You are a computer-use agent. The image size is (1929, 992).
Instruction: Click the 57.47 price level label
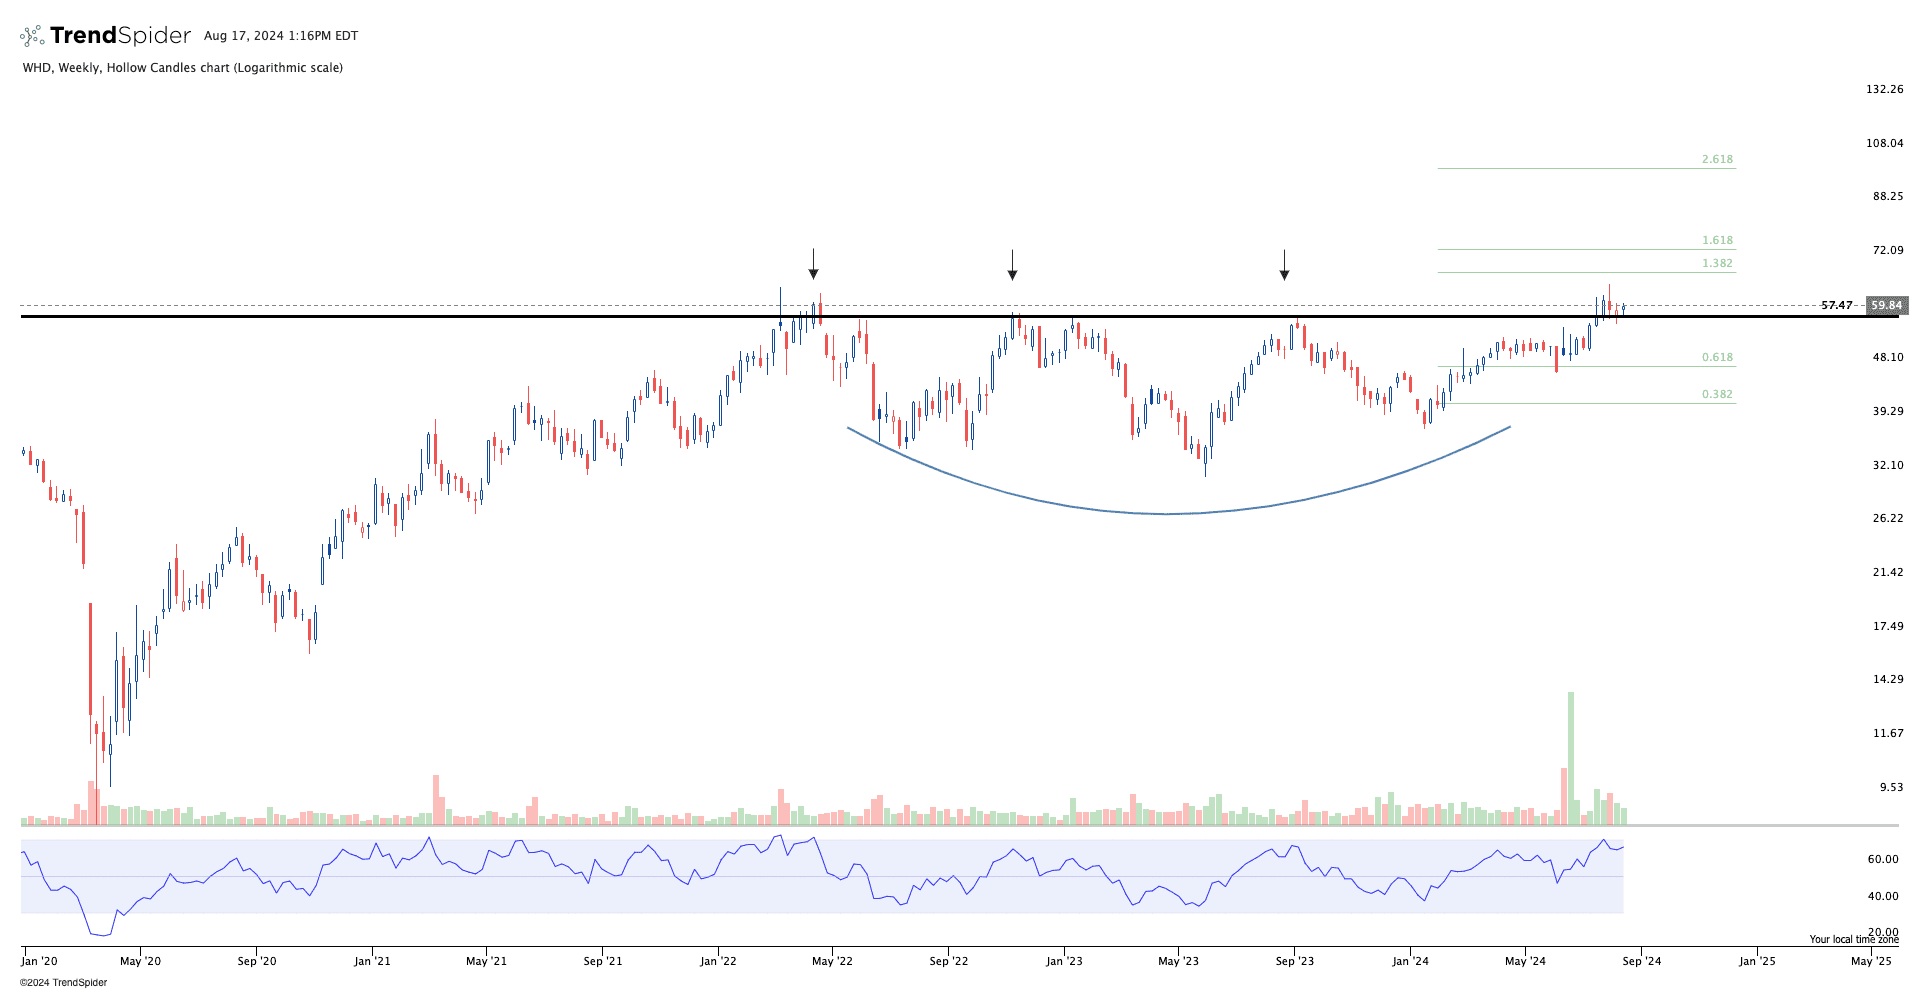(1837, 306)
